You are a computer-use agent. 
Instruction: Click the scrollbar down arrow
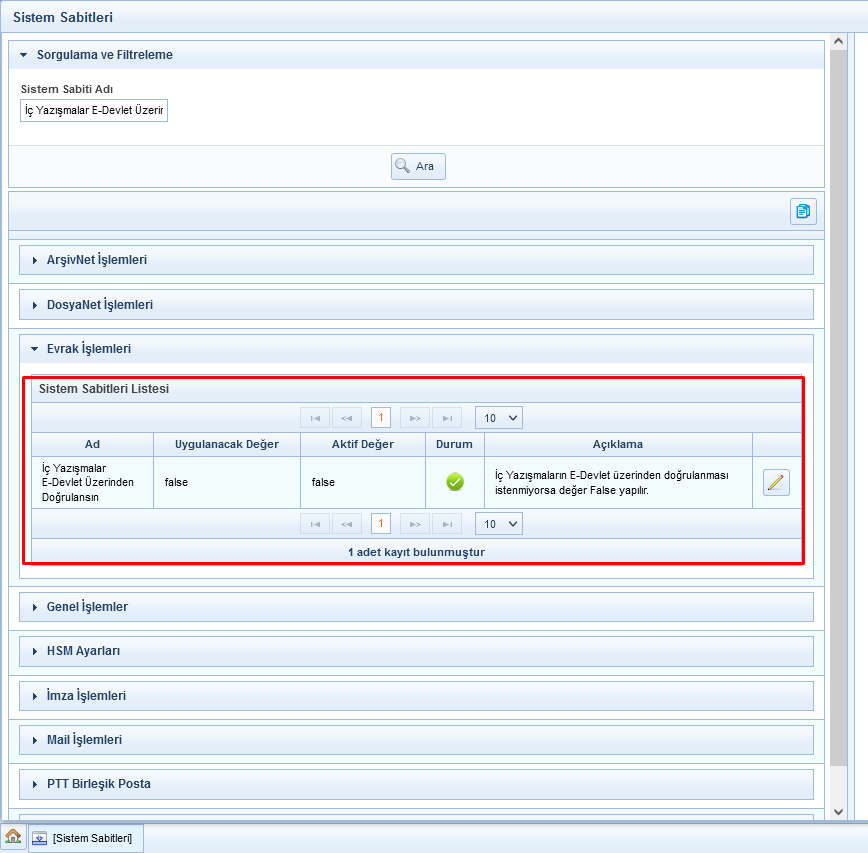[839, 812]
